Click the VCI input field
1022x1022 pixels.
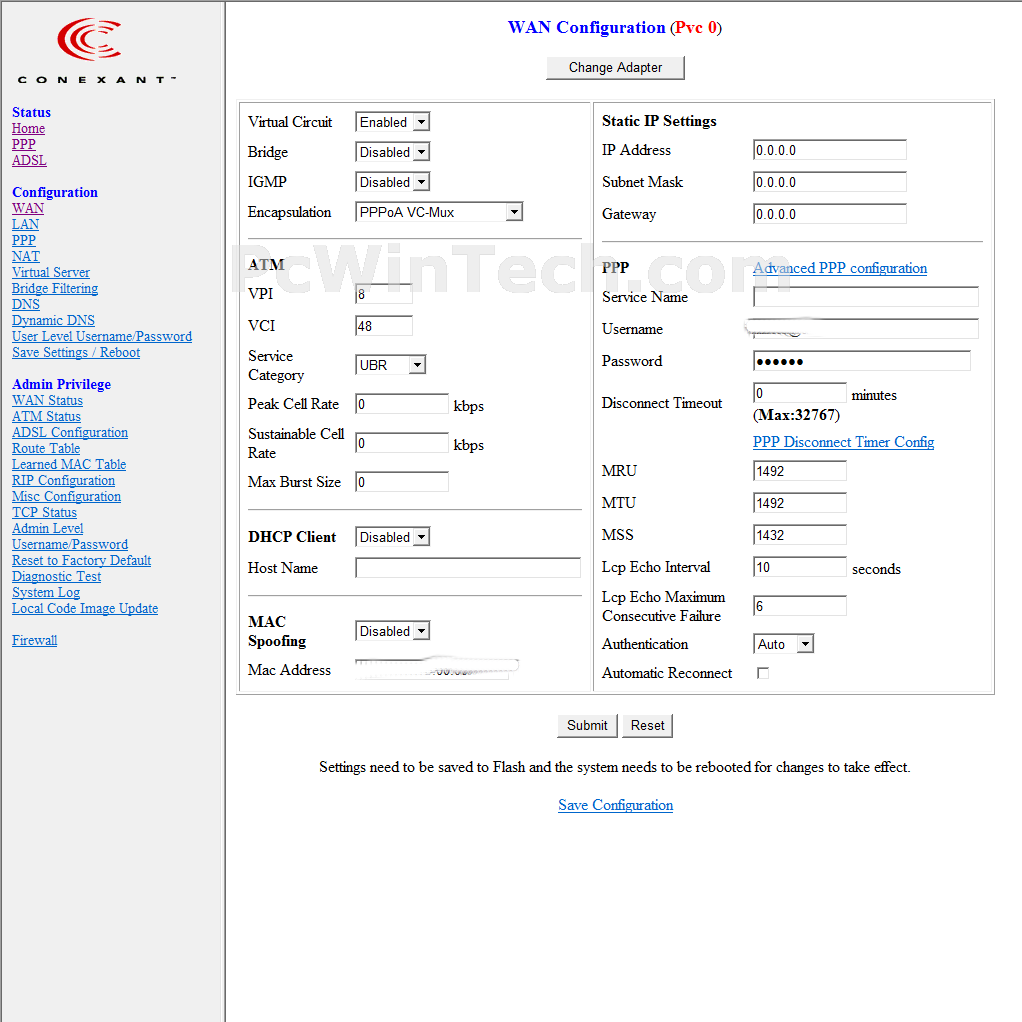[x=384, y=326]
